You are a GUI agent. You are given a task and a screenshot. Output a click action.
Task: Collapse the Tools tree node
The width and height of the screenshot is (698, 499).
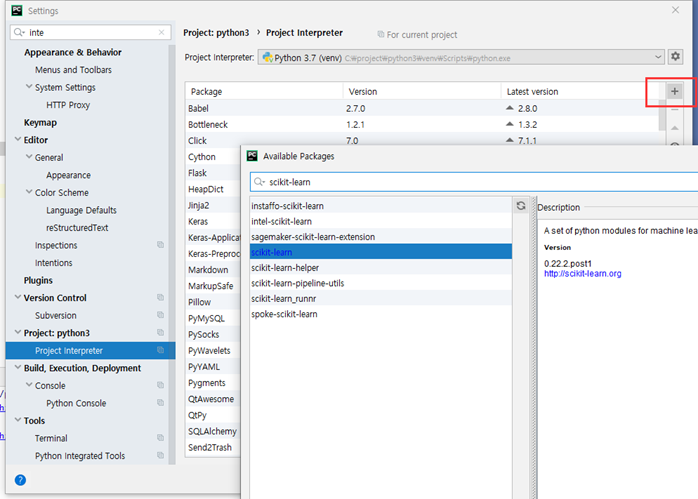click(x=18, y=420)
